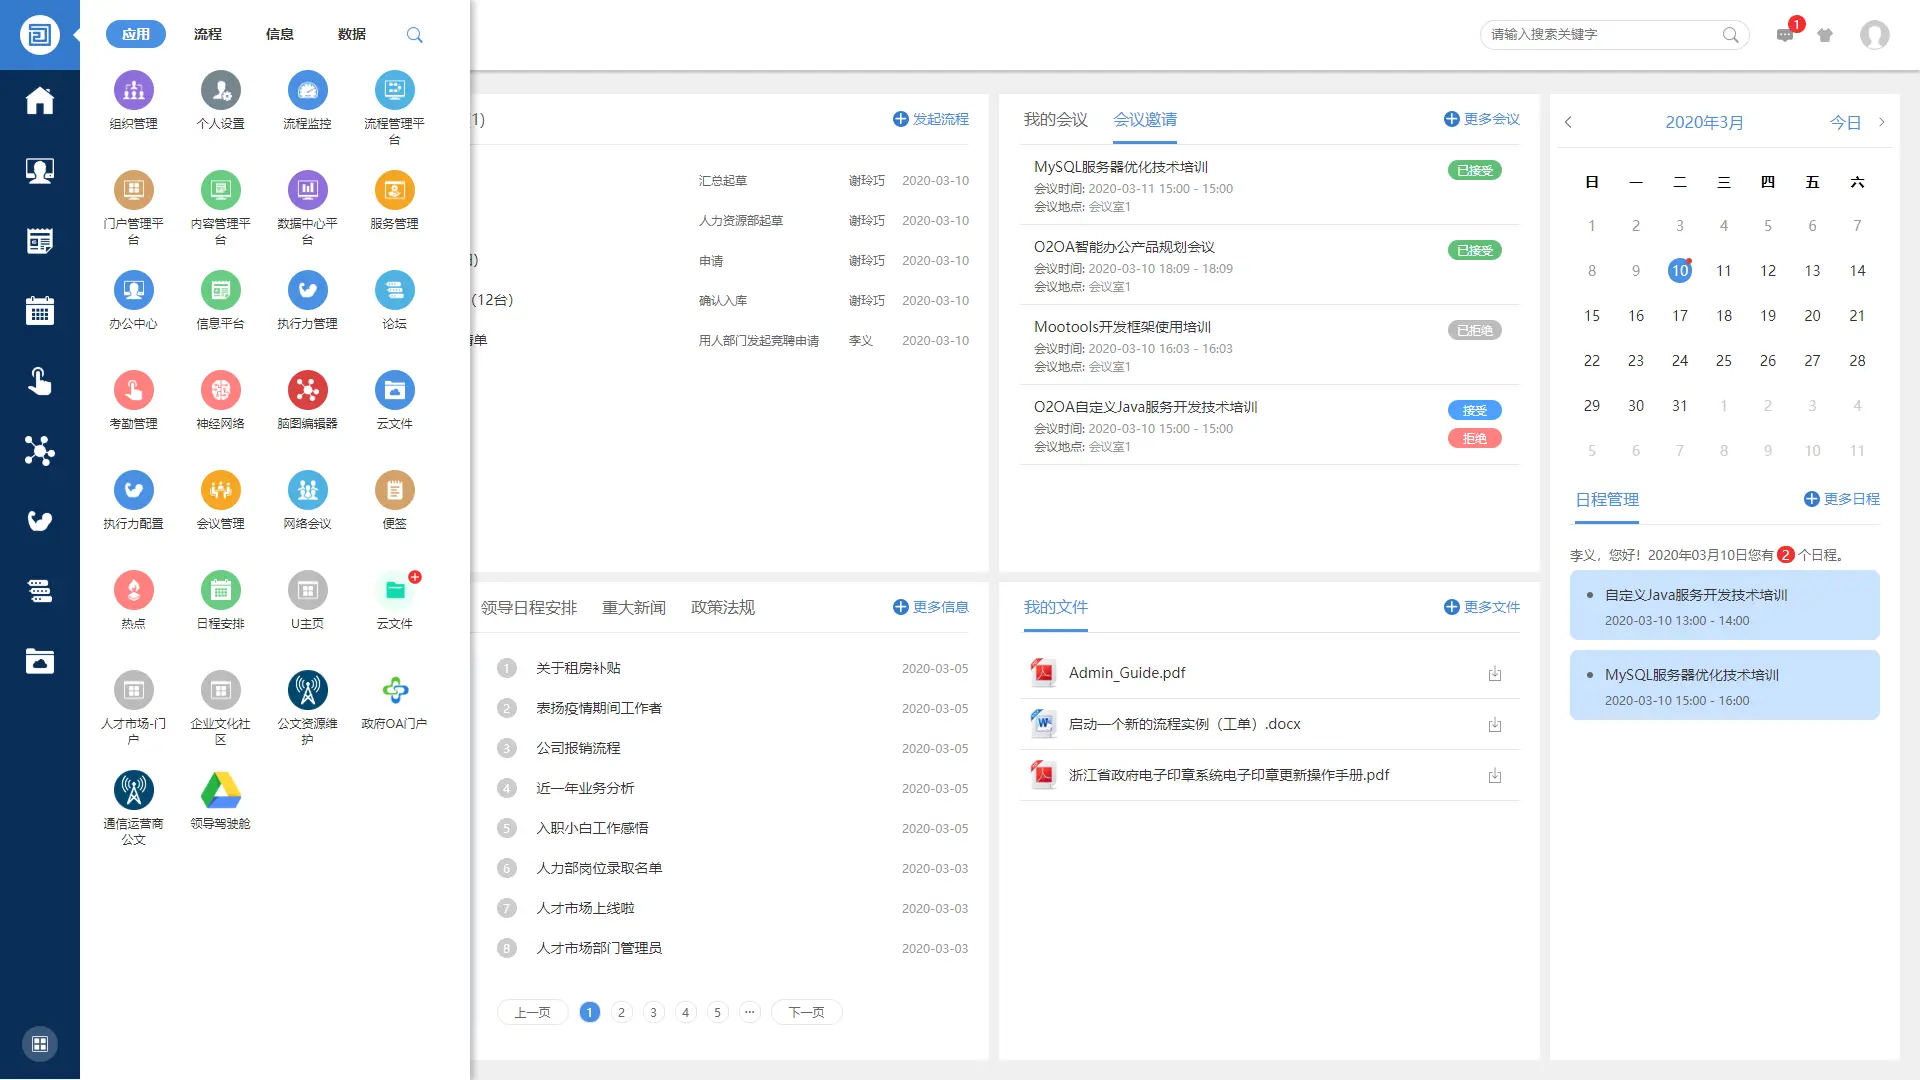Image resolution: width=1920 pixels, height=1080 pixels.
Task: Download the Admin_Guide.pdf file
Action: 1494,674
